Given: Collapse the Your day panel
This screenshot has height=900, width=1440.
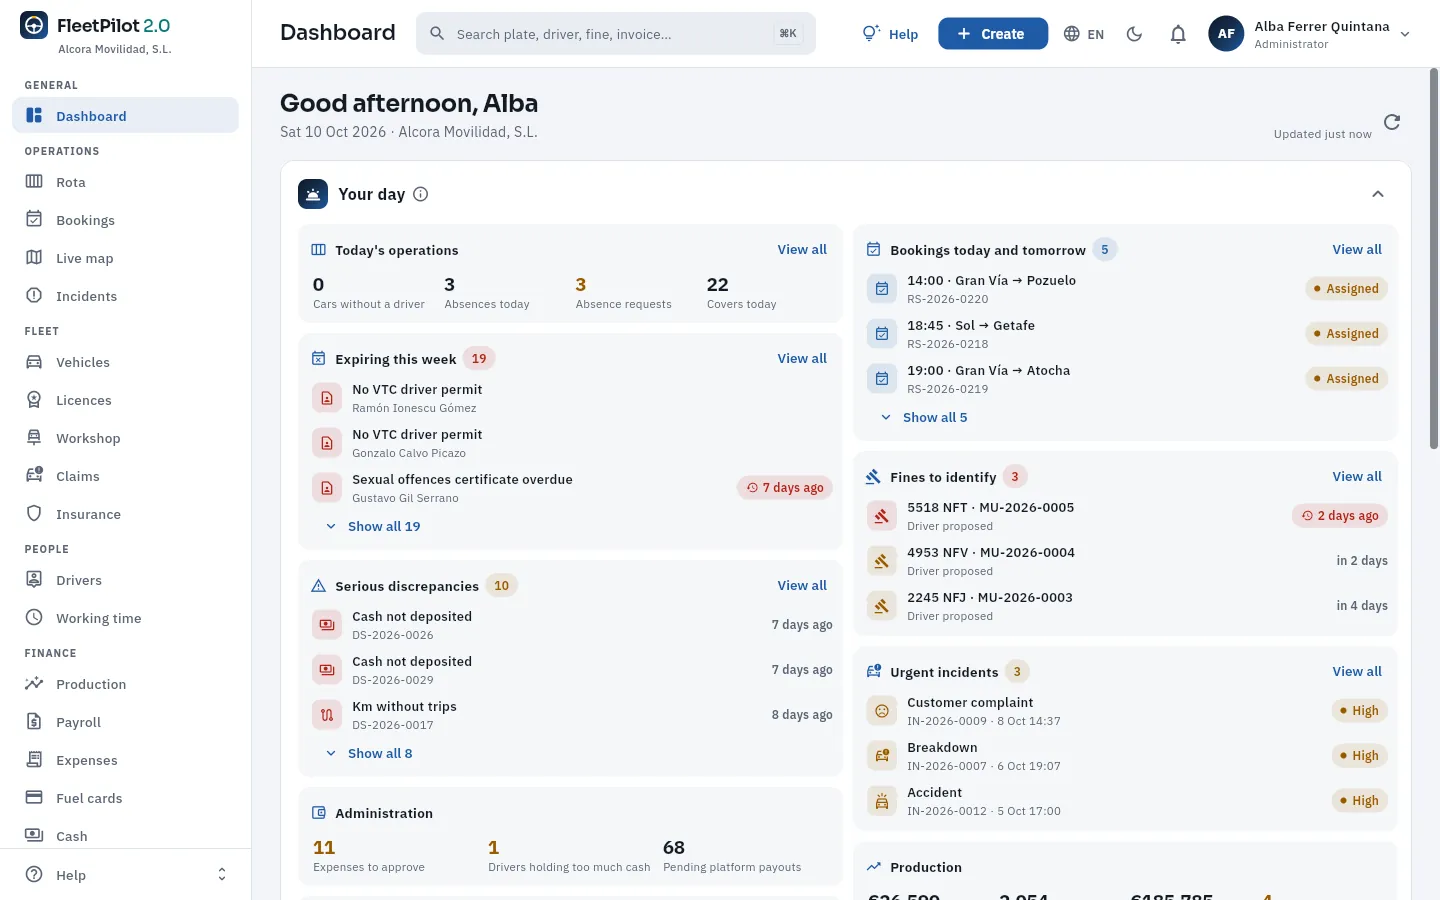Looking at the screenshot, I should (x=1378, y=194).
